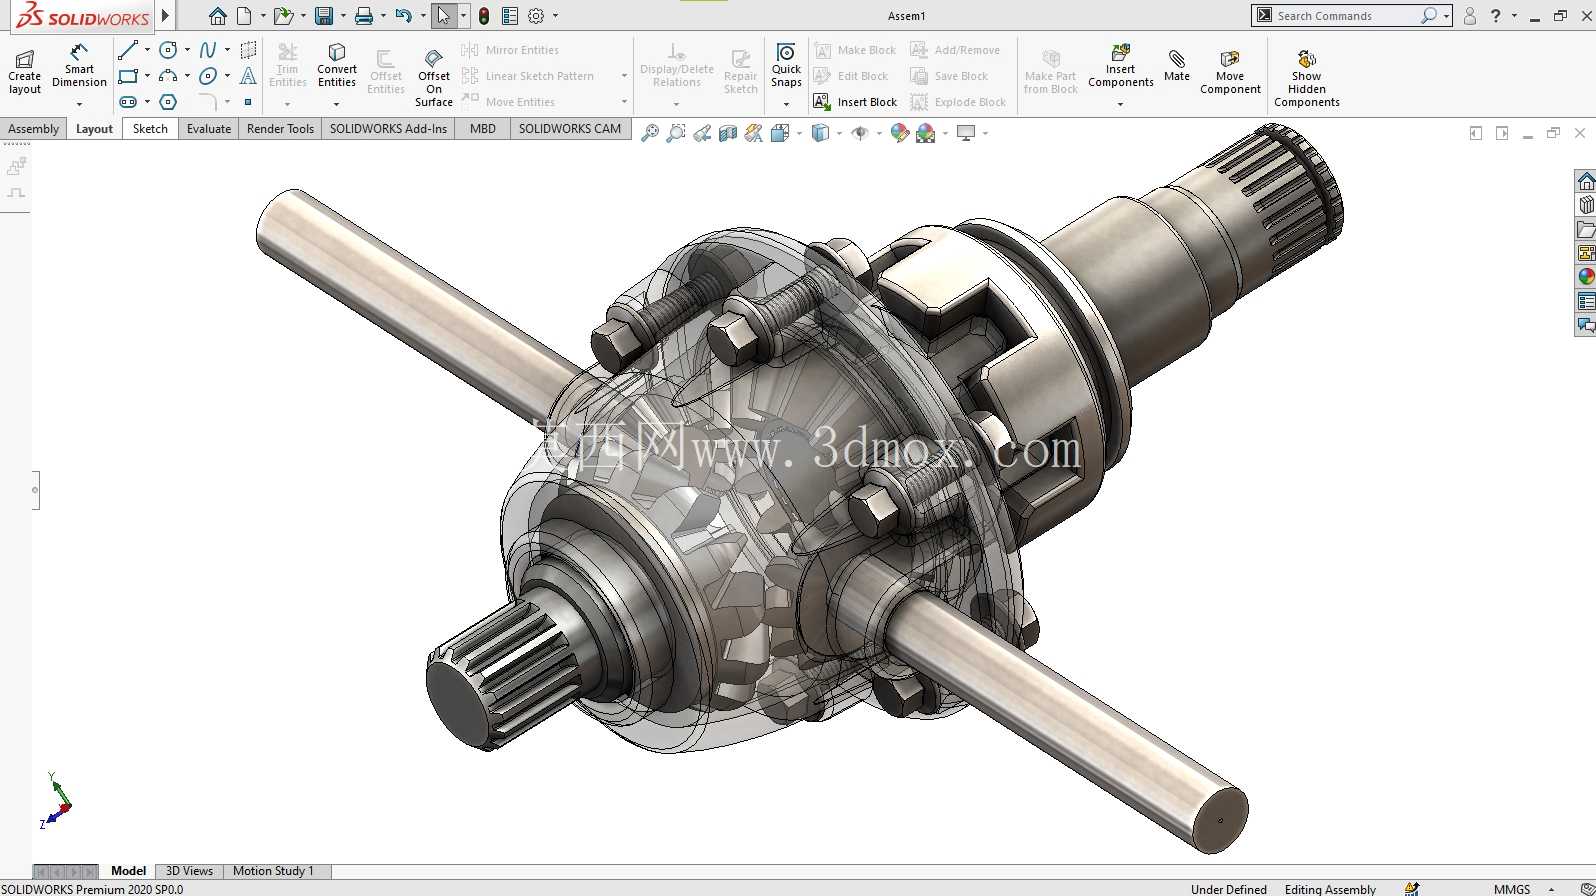Screen dimensions: 1596x896
Task: Open the Appearances color ball in task pane
Action: [1586, 277]
